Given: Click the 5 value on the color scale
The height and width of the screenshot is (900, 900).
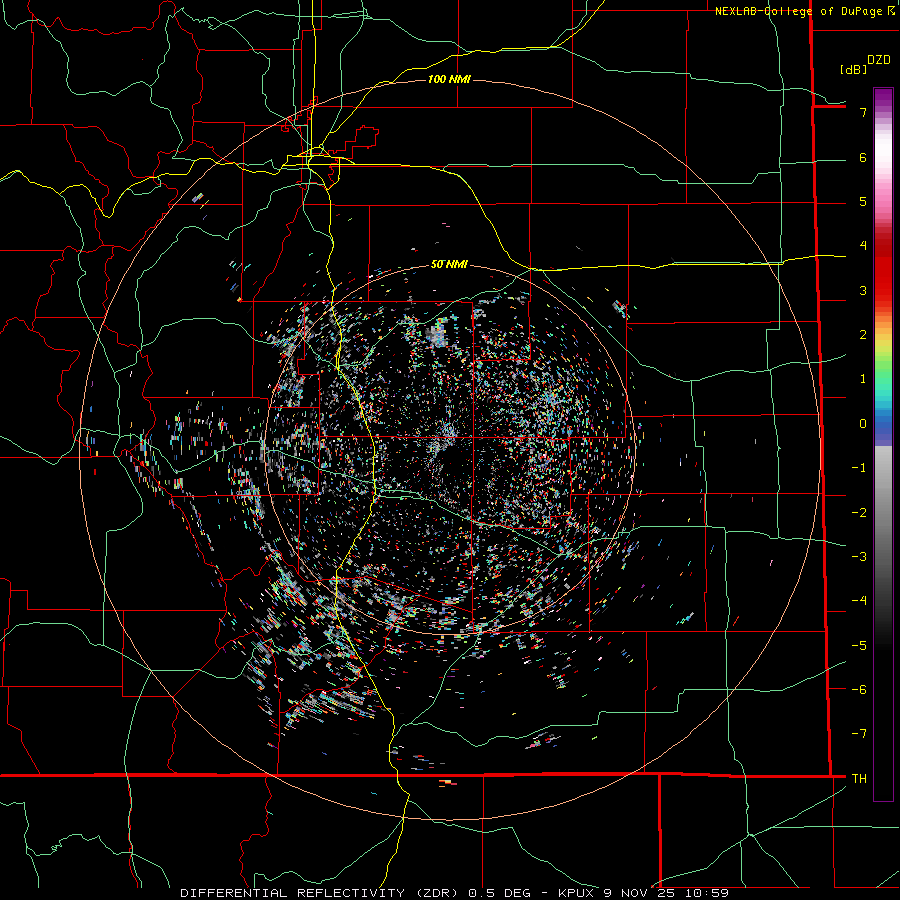Looking at the screenshot, I should pyautogui.click(x=863, y=201).
